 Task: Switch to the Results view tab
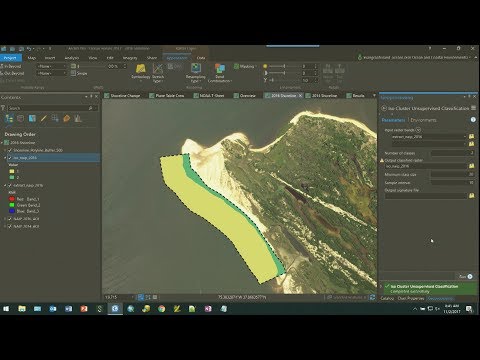(356, 96)
